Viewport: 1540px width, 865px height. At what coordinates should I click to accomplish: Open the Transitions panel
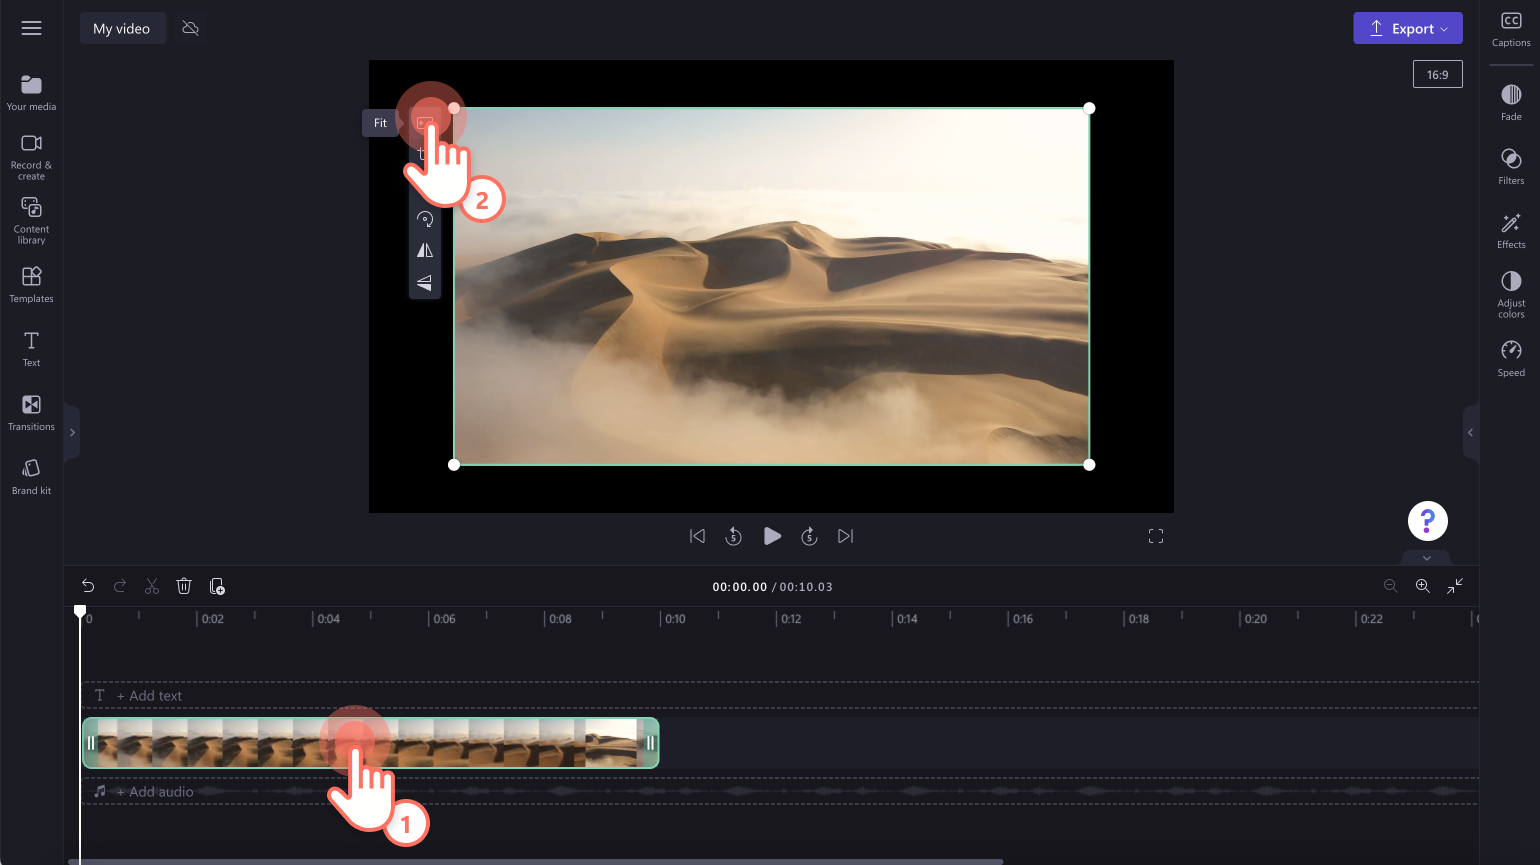(x=31, y=413)
